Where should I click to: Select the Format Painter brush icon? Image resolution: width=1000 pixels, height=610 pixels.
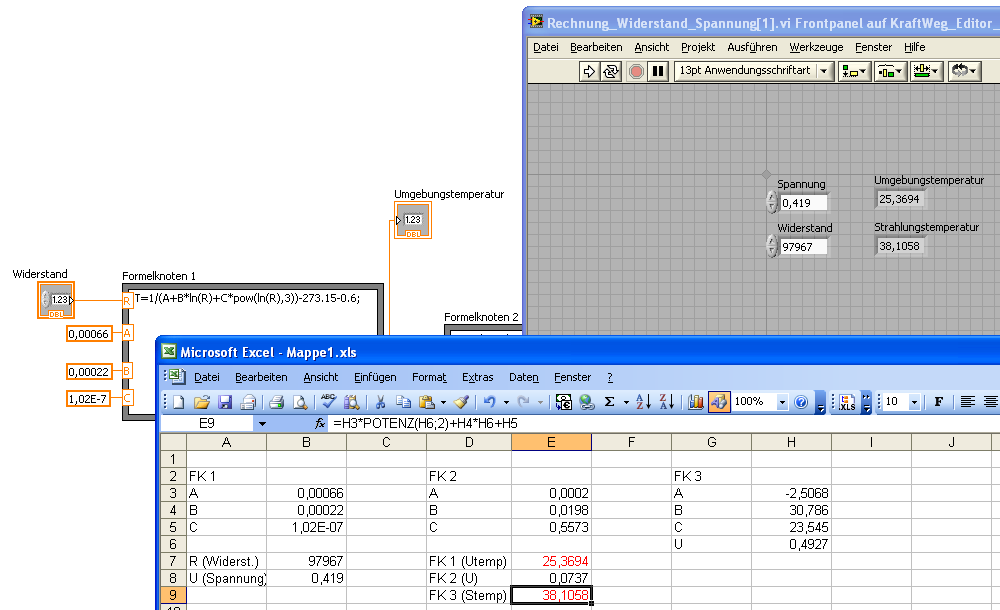coord(461,401)
